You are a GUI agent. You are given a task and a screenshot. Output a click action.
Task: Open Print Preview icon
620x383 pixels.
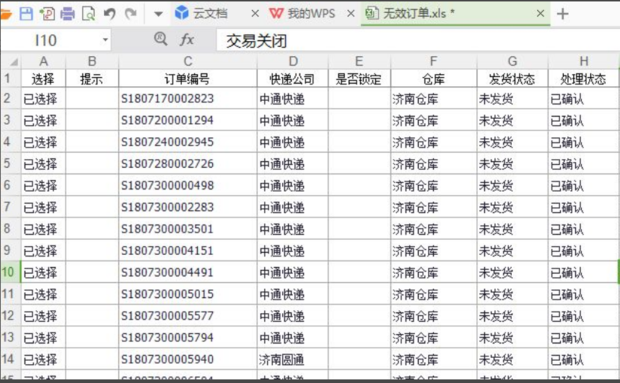89,14
